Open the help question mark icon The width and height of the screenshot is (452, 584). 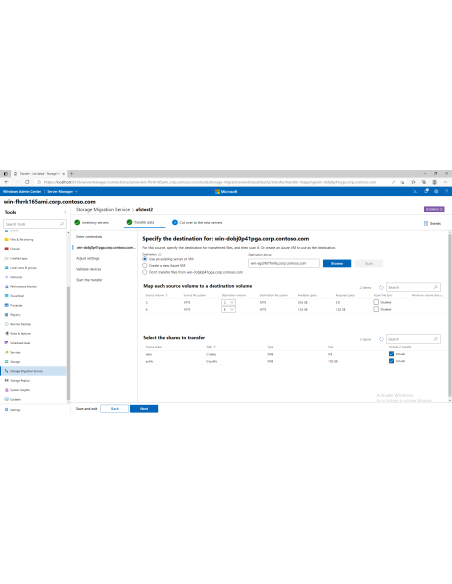coord(446,191)
